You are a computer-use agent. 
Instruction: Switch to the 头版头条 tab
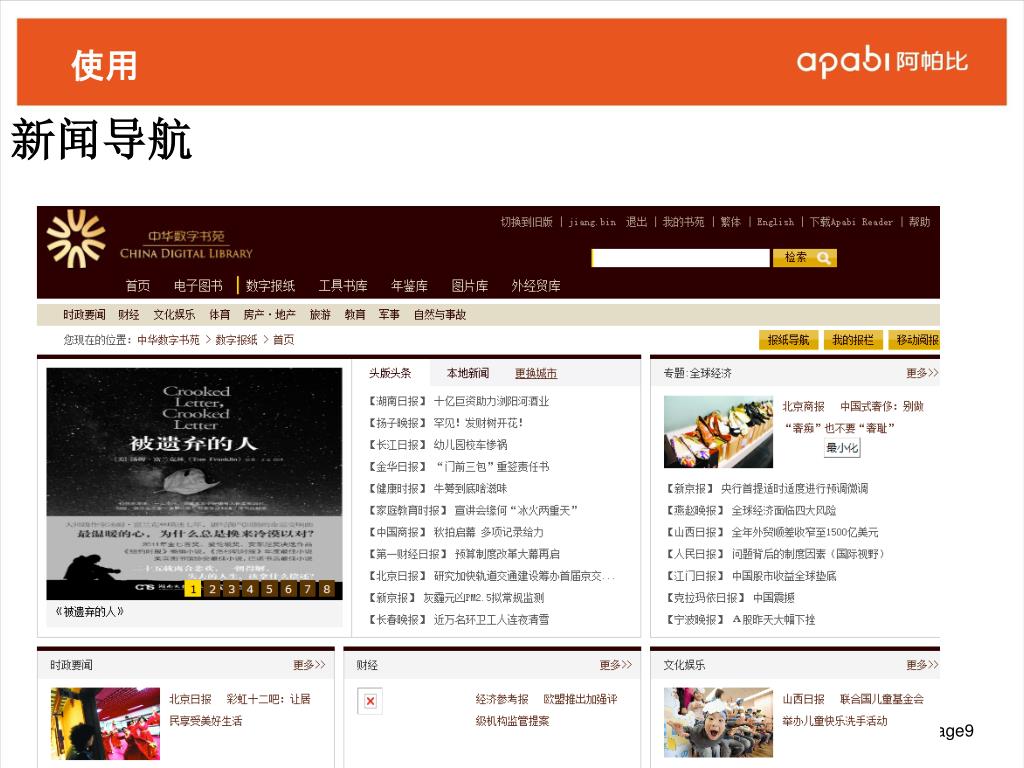pos(390,374)
